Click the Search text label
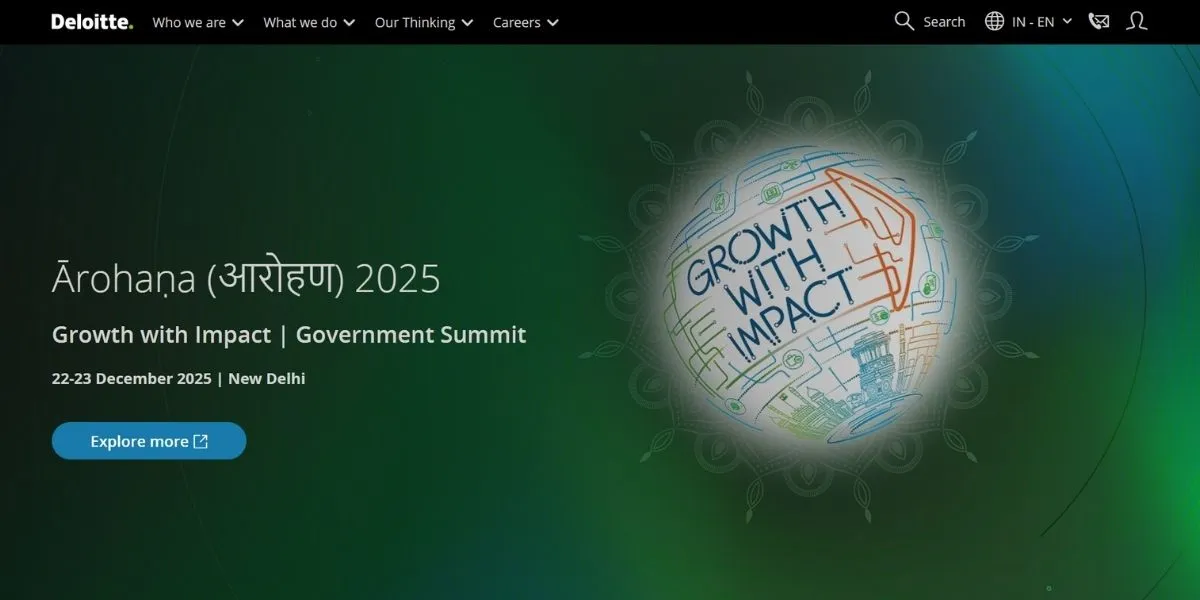 [x=944, y=22]
